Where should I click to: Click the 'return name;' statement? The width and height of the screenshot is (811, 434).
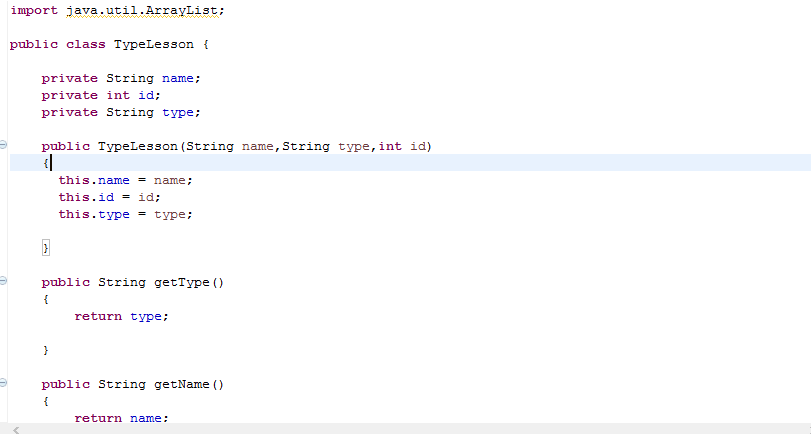(122, 418)
